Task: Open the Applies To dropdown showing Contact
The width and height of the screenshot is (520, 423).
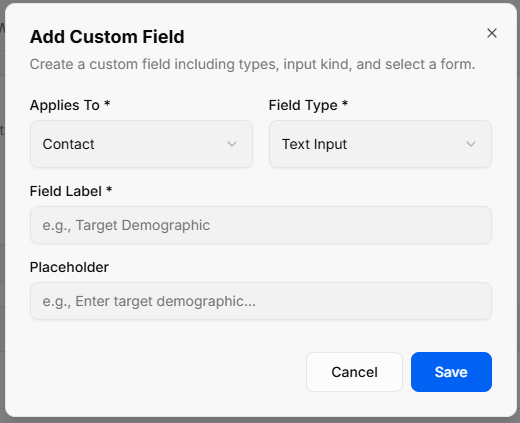Action: click(x=141, y=144)
